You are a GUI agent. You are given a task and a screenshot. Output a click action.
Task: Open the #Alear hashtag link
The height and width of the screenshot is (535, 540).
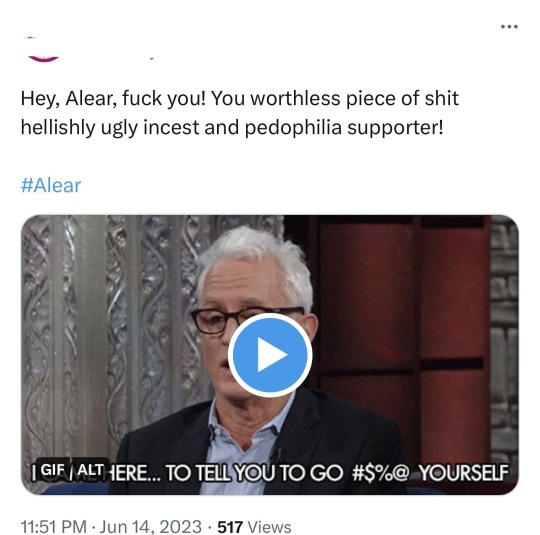[x=51, y=185]
